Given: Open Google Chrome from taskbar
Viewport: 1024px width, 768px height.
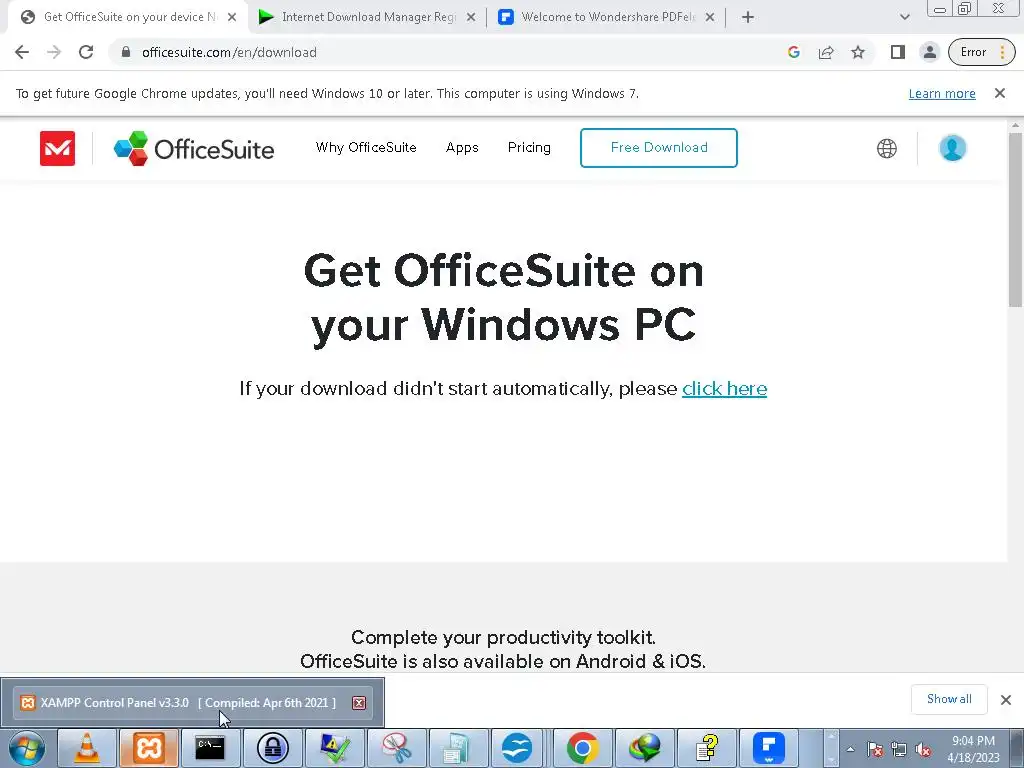Looking at the screenshot, I should click(x=583, y=748).
